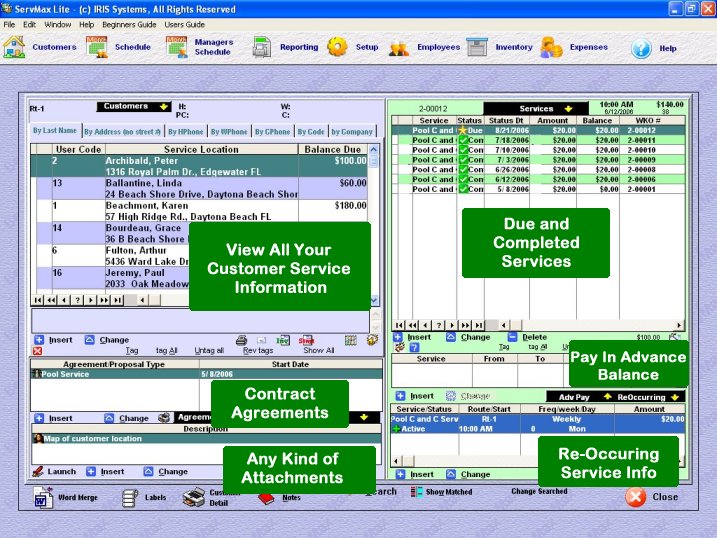
Task: Click Change button under customer list
Action: [x=107, y=340]
